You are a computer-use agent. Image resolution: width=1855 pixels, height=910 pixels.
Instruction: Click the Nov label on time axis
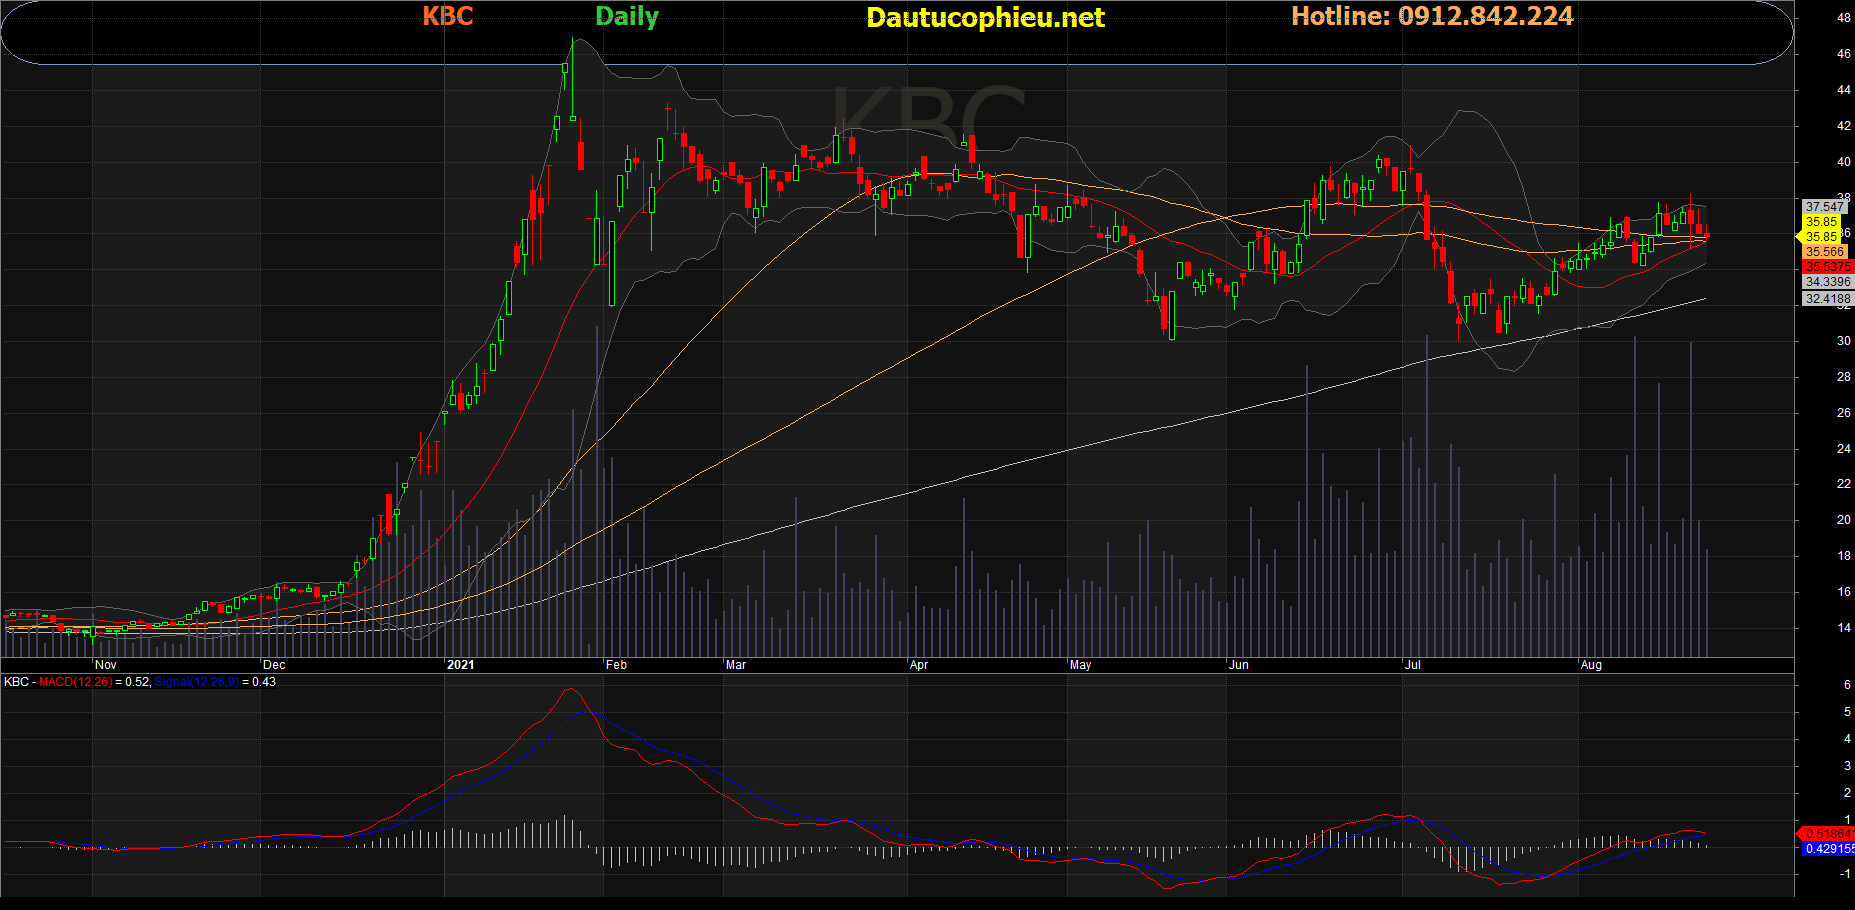105,665
